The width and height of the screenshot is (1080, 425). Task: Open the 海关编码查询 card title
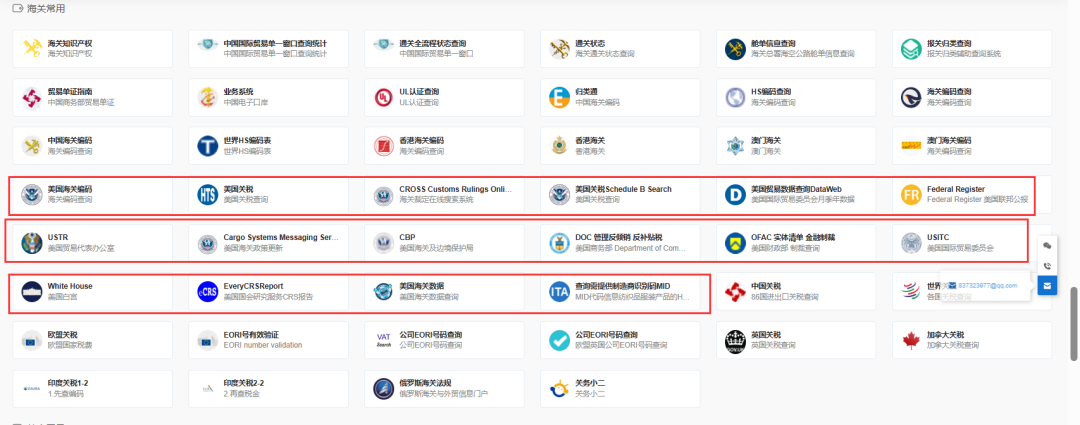(948, 92)
